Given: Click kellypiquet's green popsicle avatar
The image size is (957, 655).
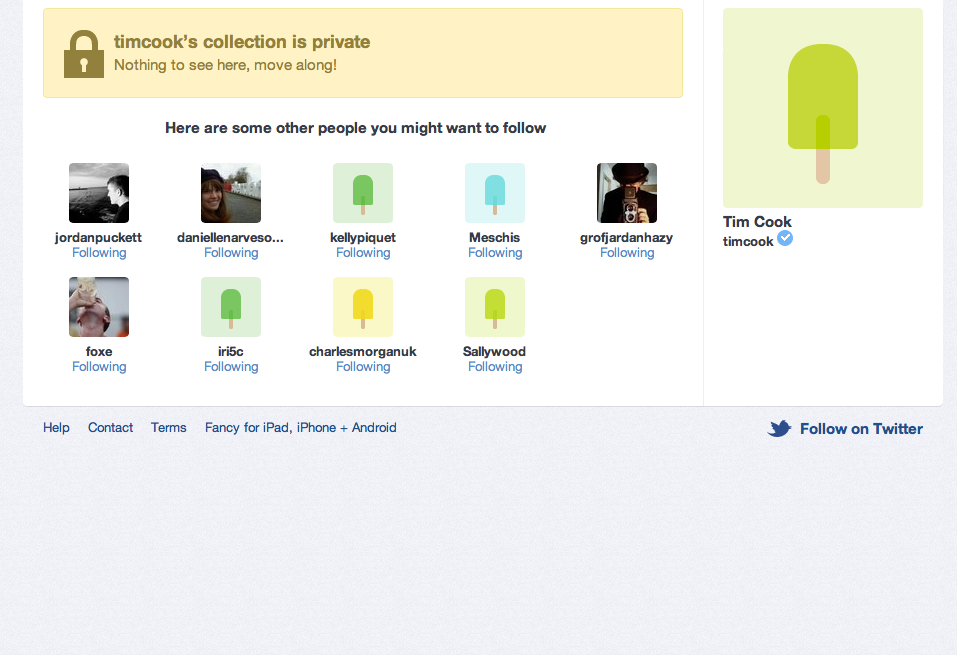Looking at the screenshot, I should (363, 193).
